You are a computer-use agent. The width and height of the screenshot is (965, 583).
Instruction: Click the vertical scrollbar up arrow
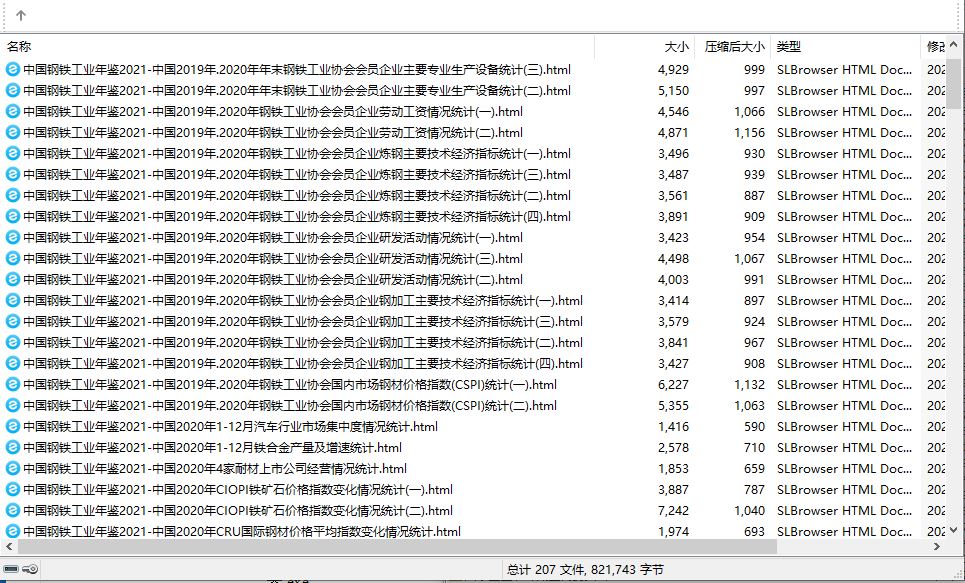point(953,44)
